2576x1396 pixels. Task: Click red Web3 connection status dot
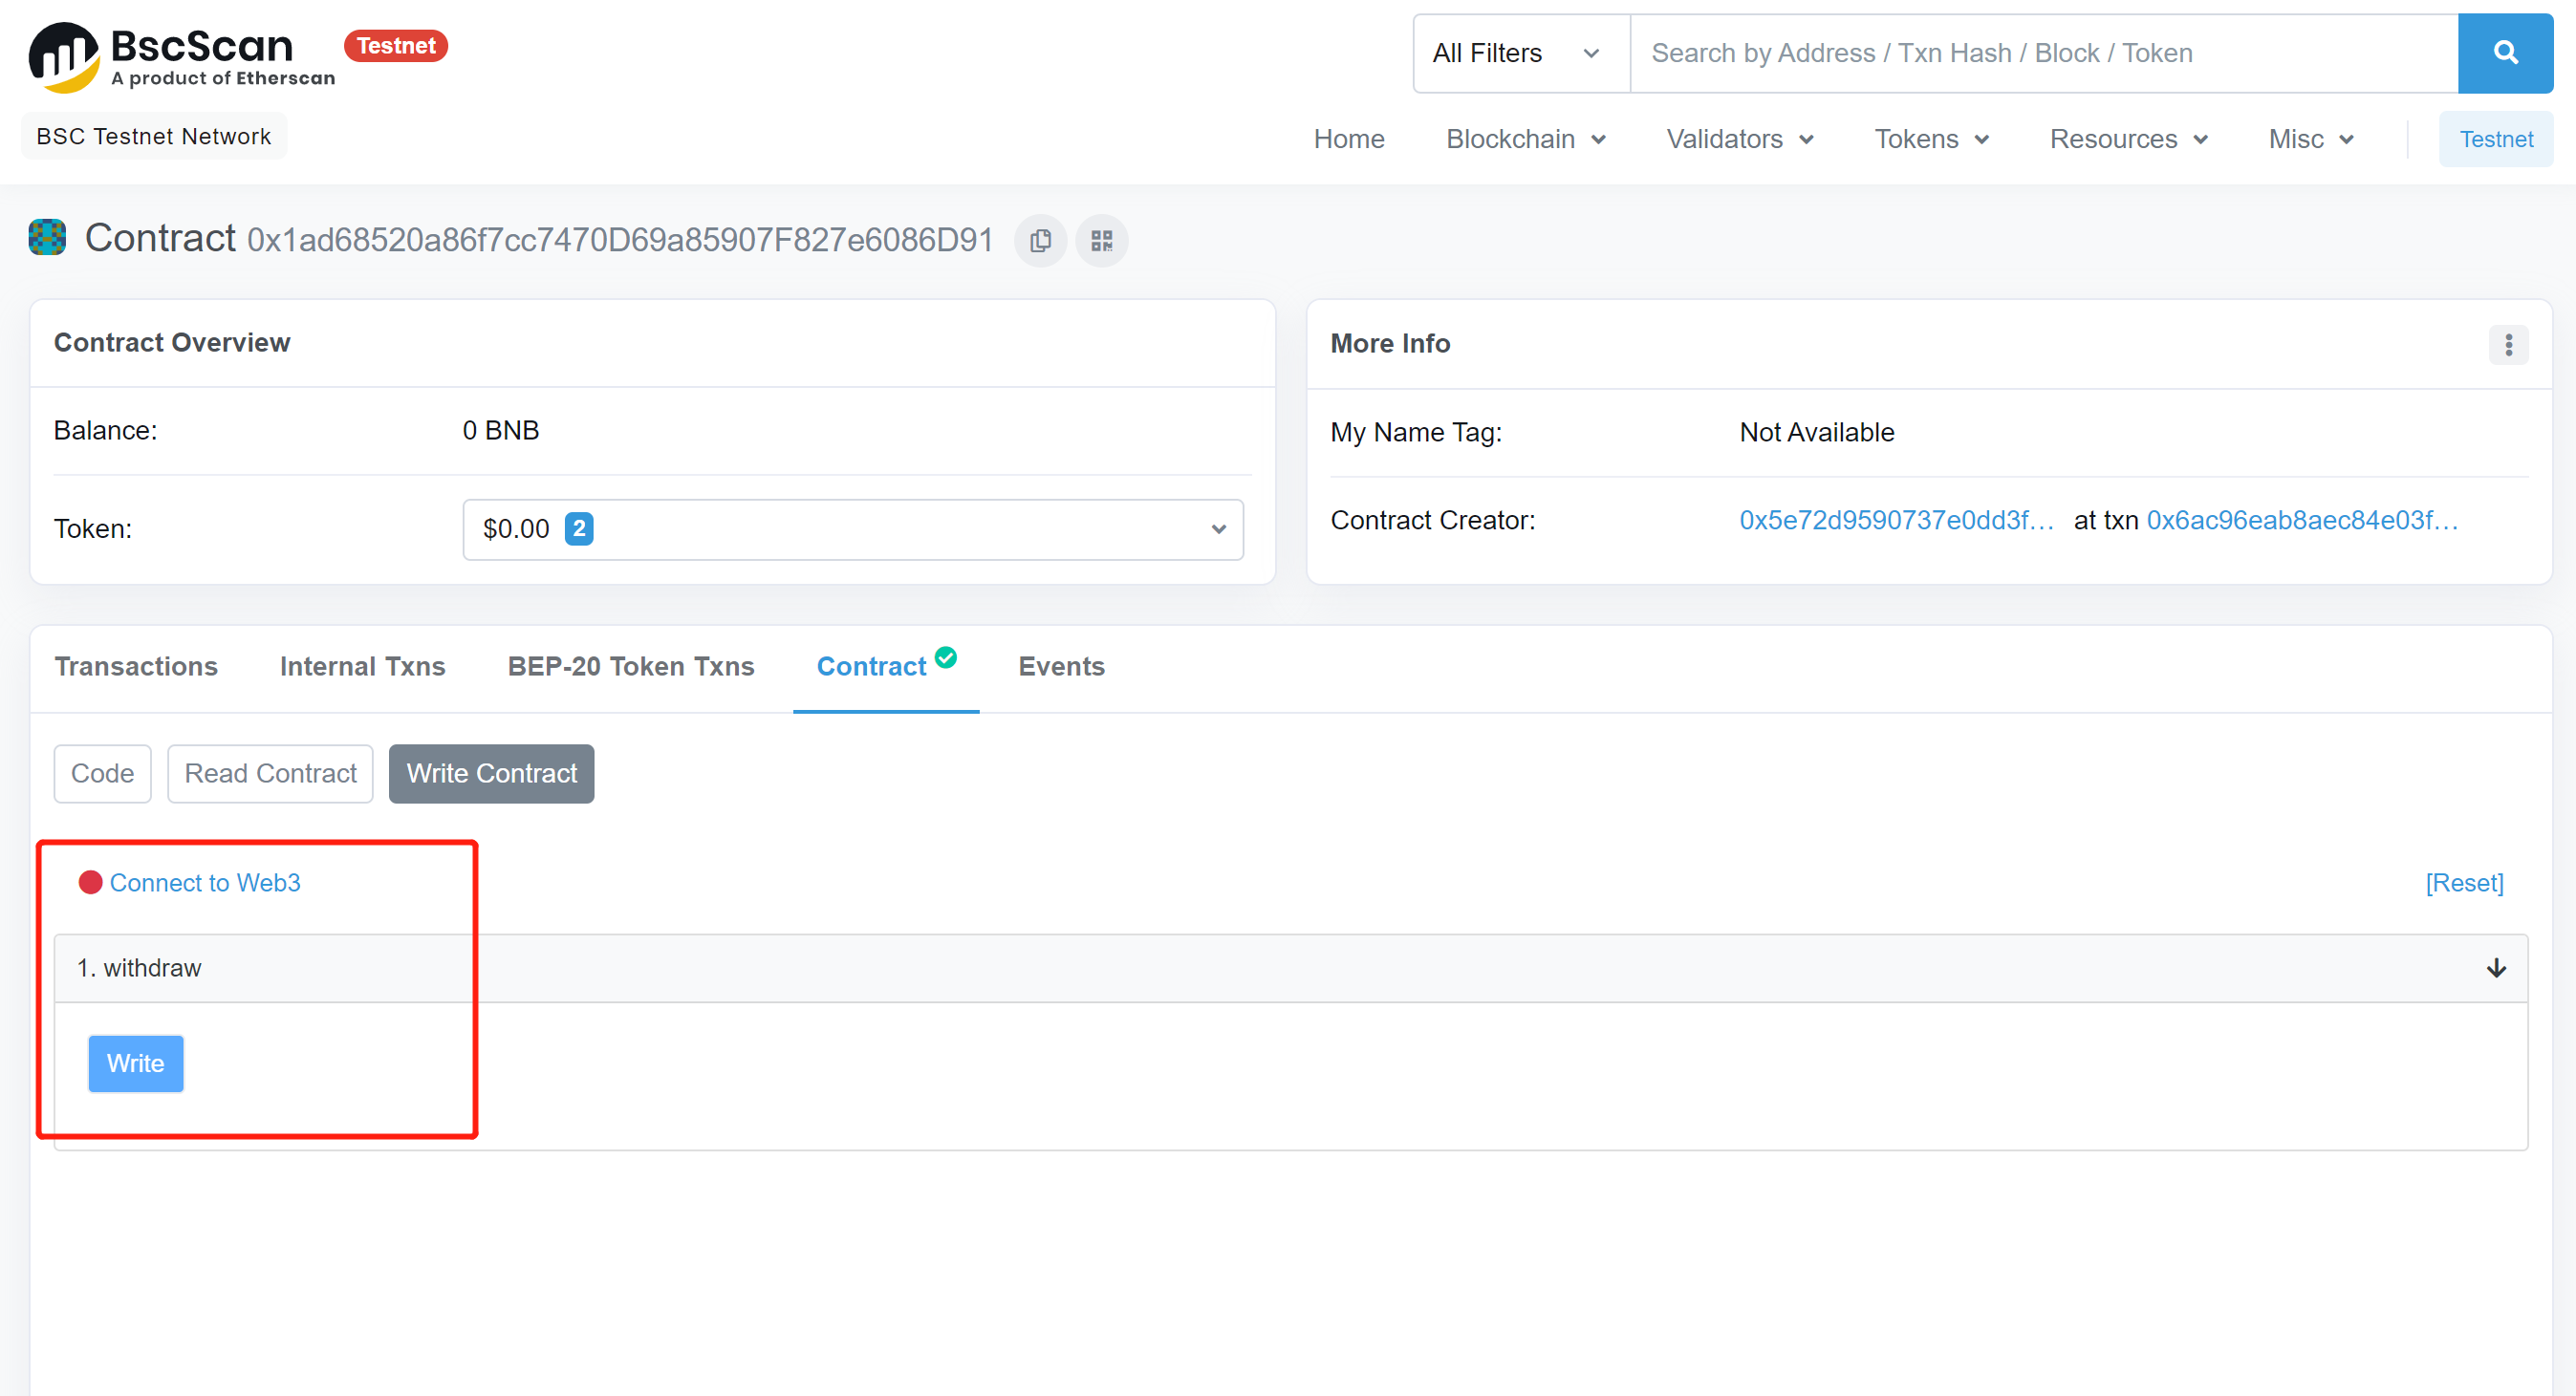pos(90,882)
